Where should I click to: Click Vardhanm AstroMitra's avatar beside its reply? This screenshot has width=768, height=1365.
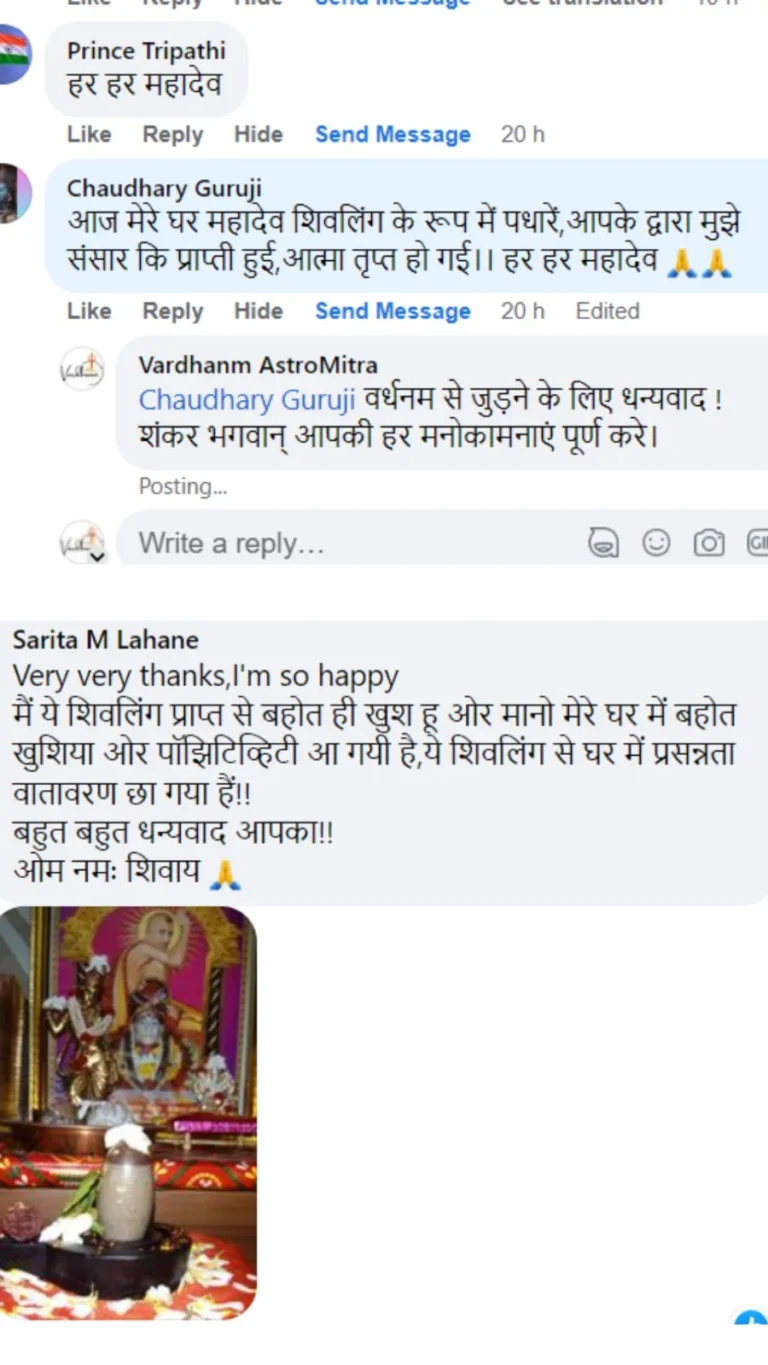tap(82, 369)
